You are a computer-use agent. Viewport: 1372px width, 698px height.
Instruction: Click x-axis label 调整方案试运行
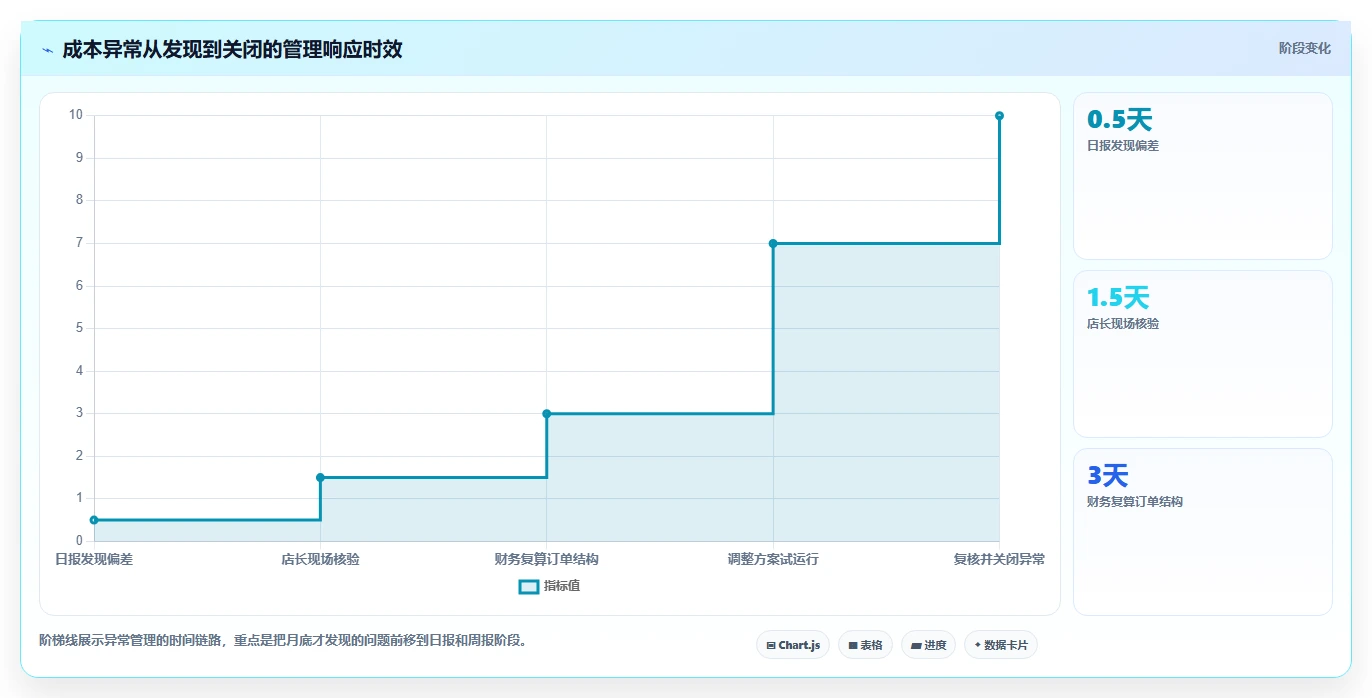pyautogui.click(x=773, y=559)
